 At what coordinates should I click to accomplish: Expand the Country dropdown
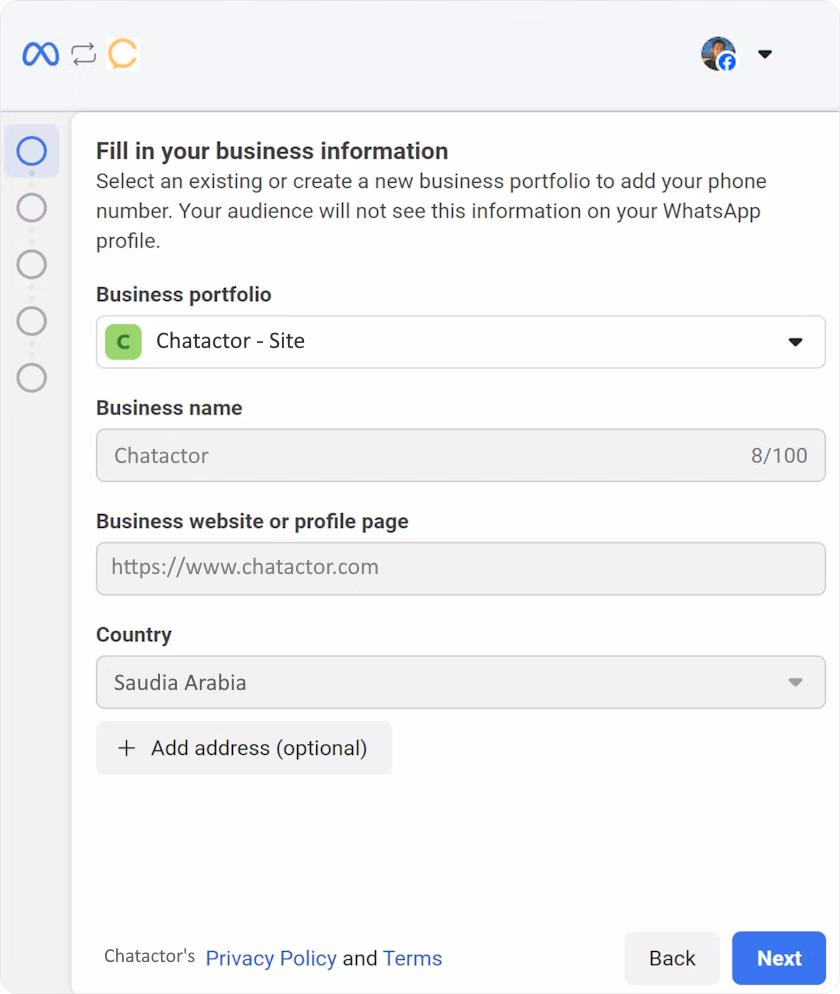[460, 683]
